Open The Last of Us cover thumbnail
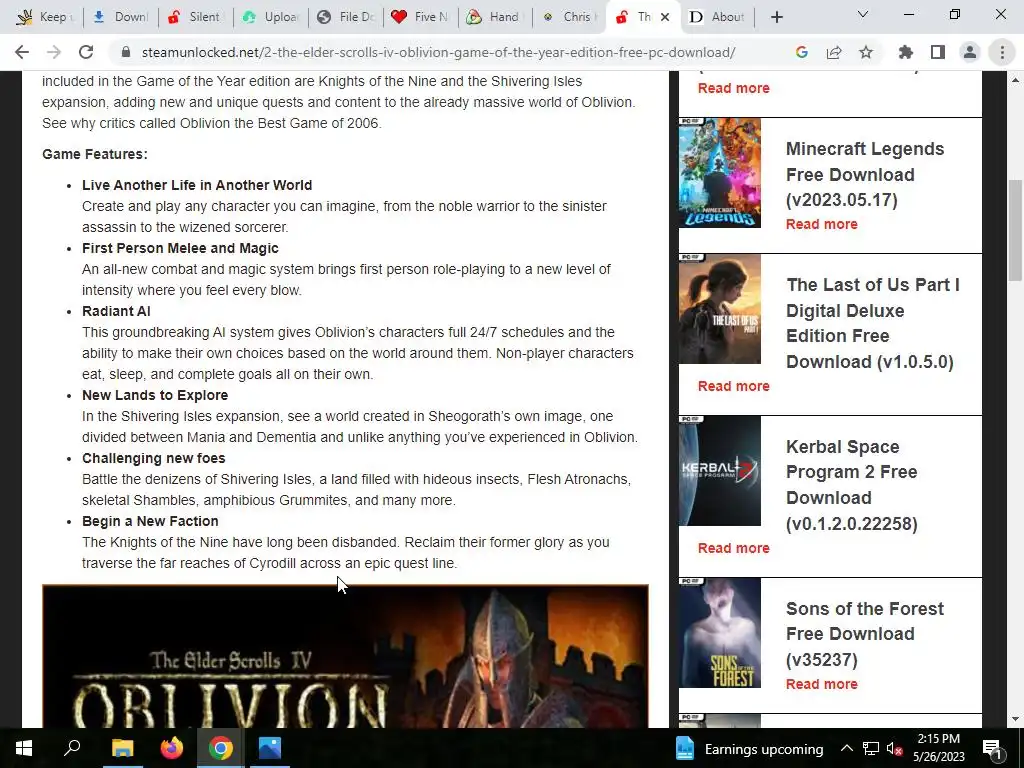 [x=720, y=309]
